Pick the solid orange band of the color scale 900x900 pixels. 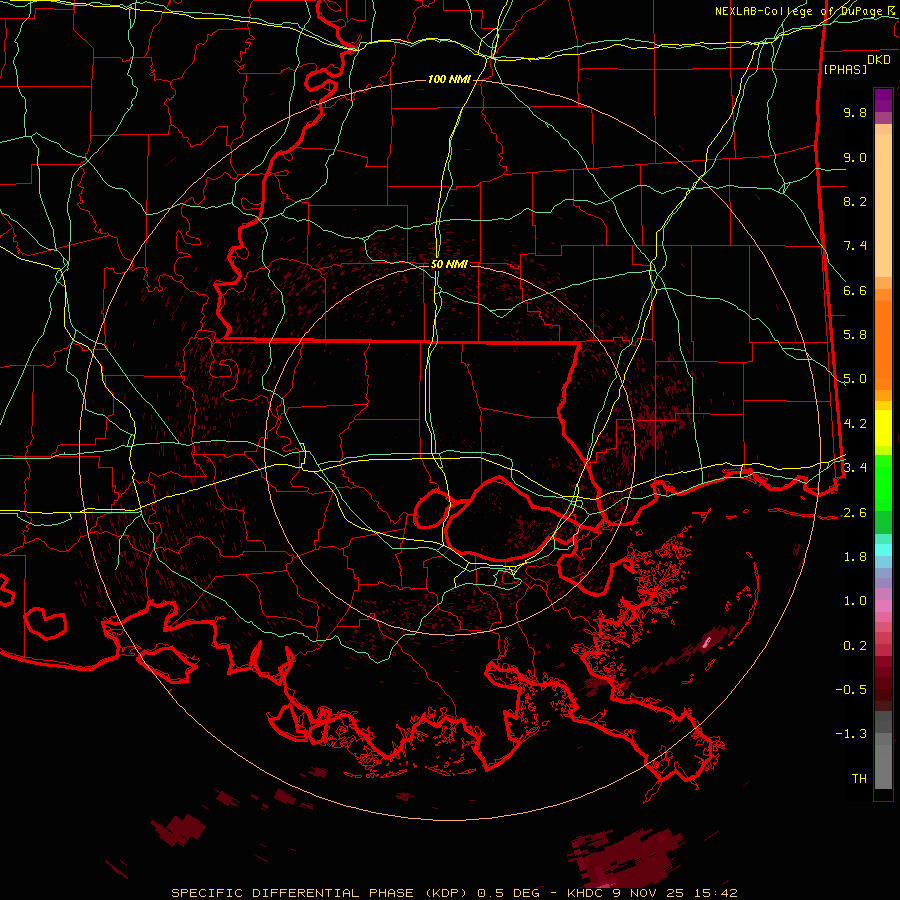(883, 345)
